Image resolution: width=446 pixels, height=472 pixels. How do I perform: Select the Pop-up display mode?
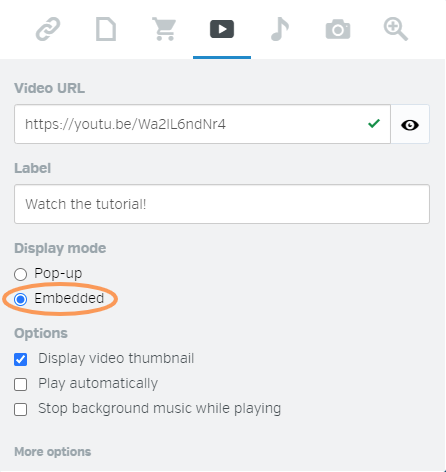[x=20, y=274]
